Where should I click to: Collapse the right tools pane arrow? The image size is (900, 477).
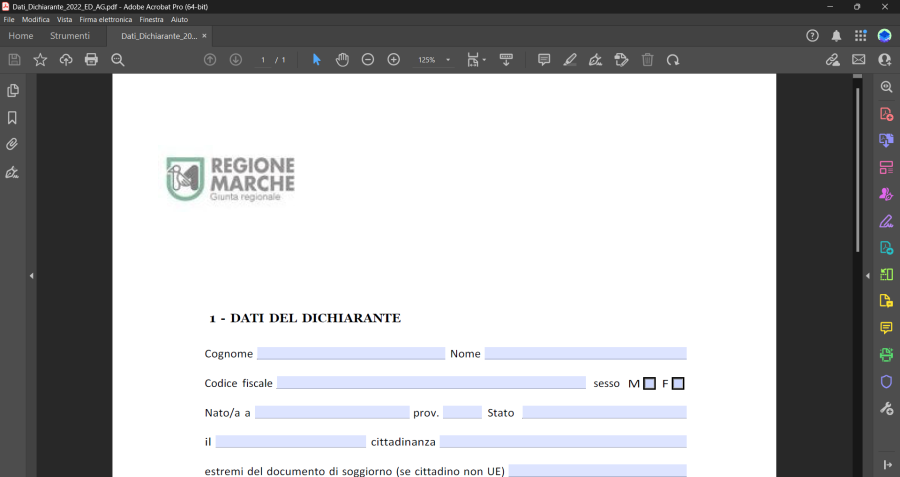click(x=867, y=275)
